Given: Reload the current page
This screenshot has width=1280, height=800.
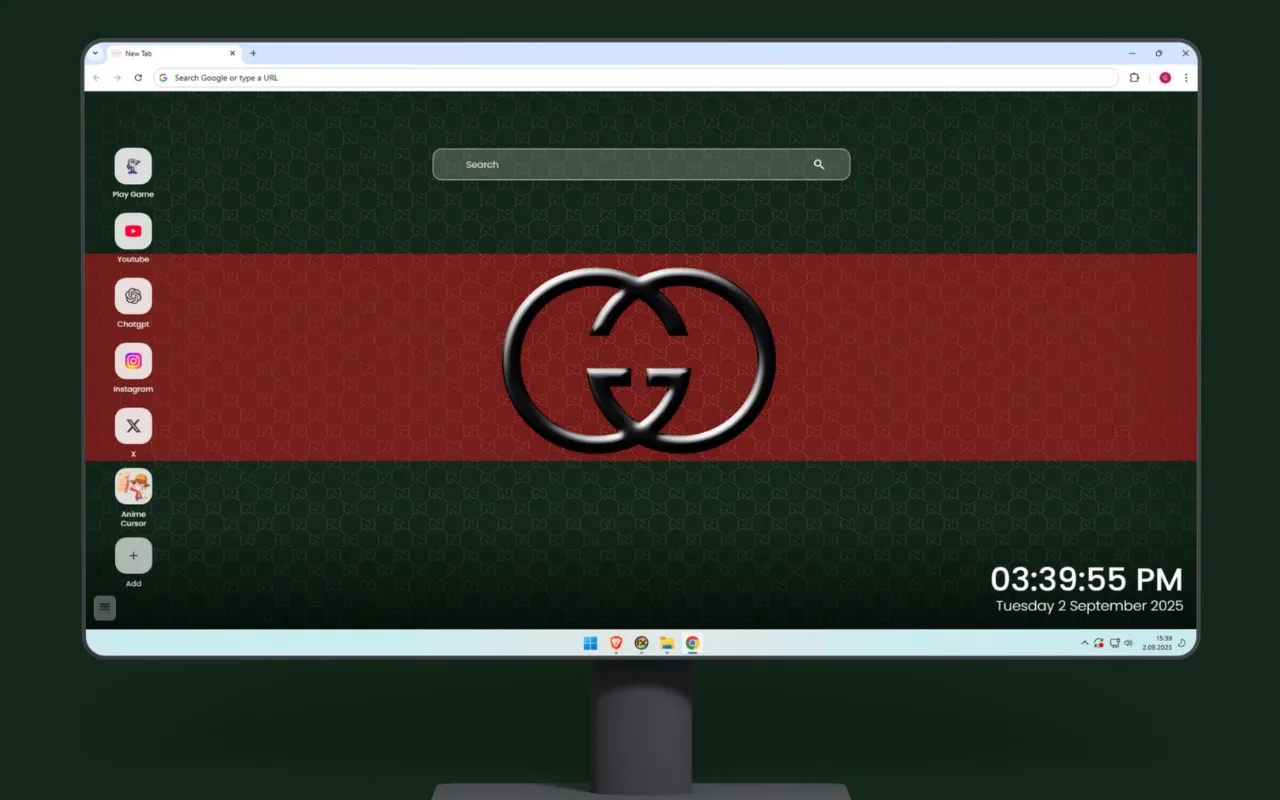Looking at the screenshot, I should (x=138, y=78).
